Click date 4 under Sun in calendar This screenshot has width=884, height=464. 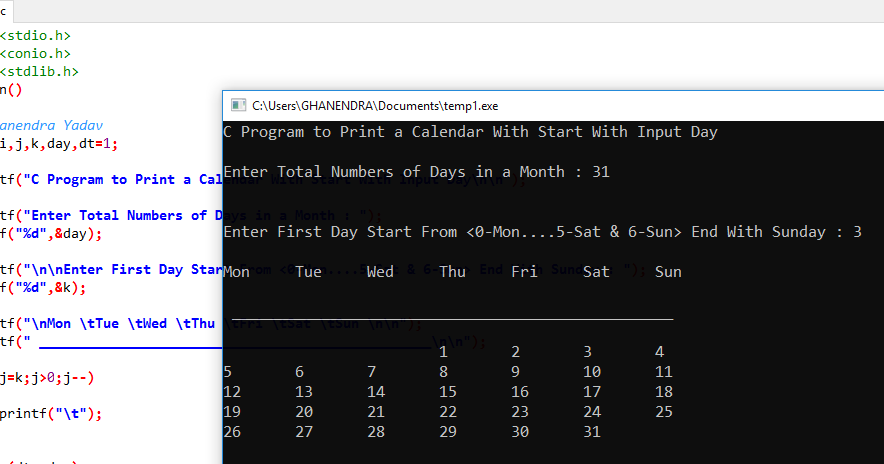(660, 352)
